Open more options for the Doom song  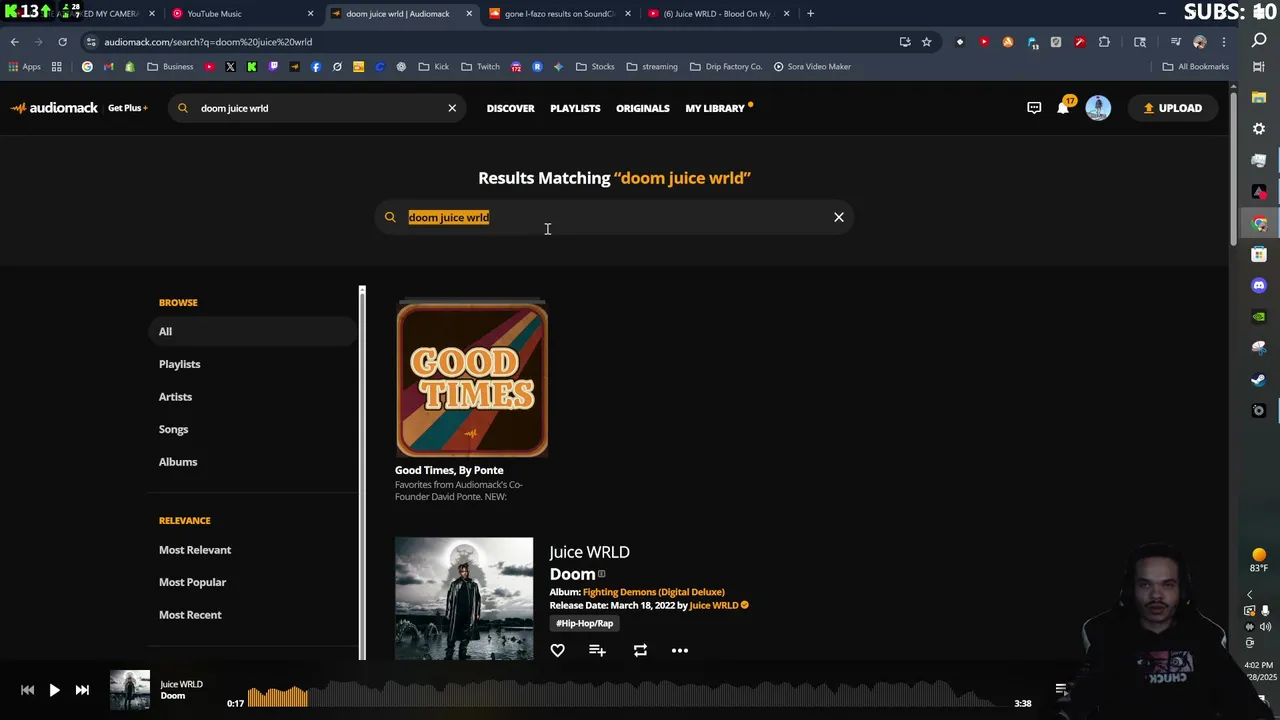680,651
